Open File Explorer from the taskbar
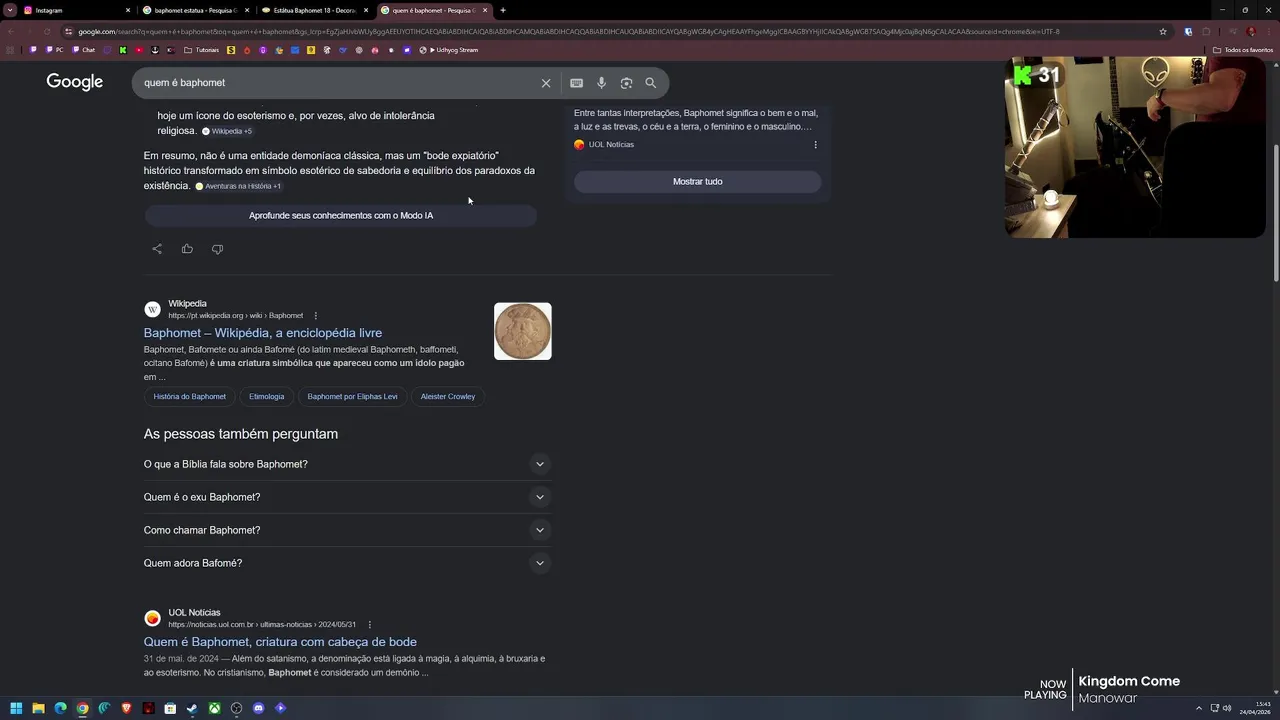1280x720 pixels. (38, 708)
